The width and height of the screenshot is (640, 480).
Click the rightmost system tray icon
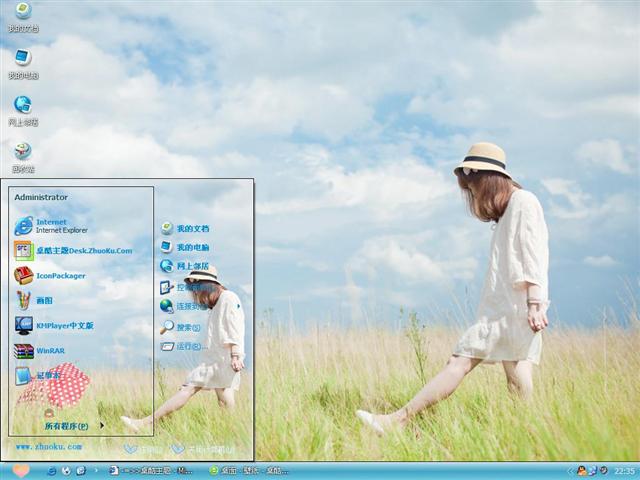(603, 471)
